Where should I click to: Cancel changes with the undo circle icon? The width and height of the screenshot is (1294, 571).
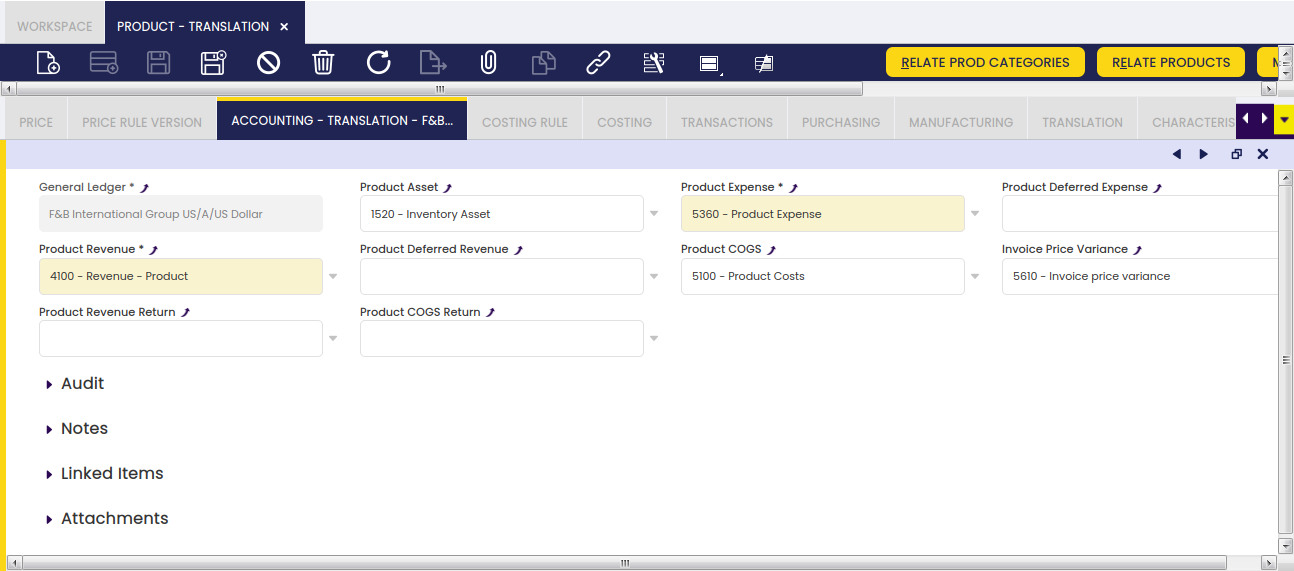[x=268, y=63]
